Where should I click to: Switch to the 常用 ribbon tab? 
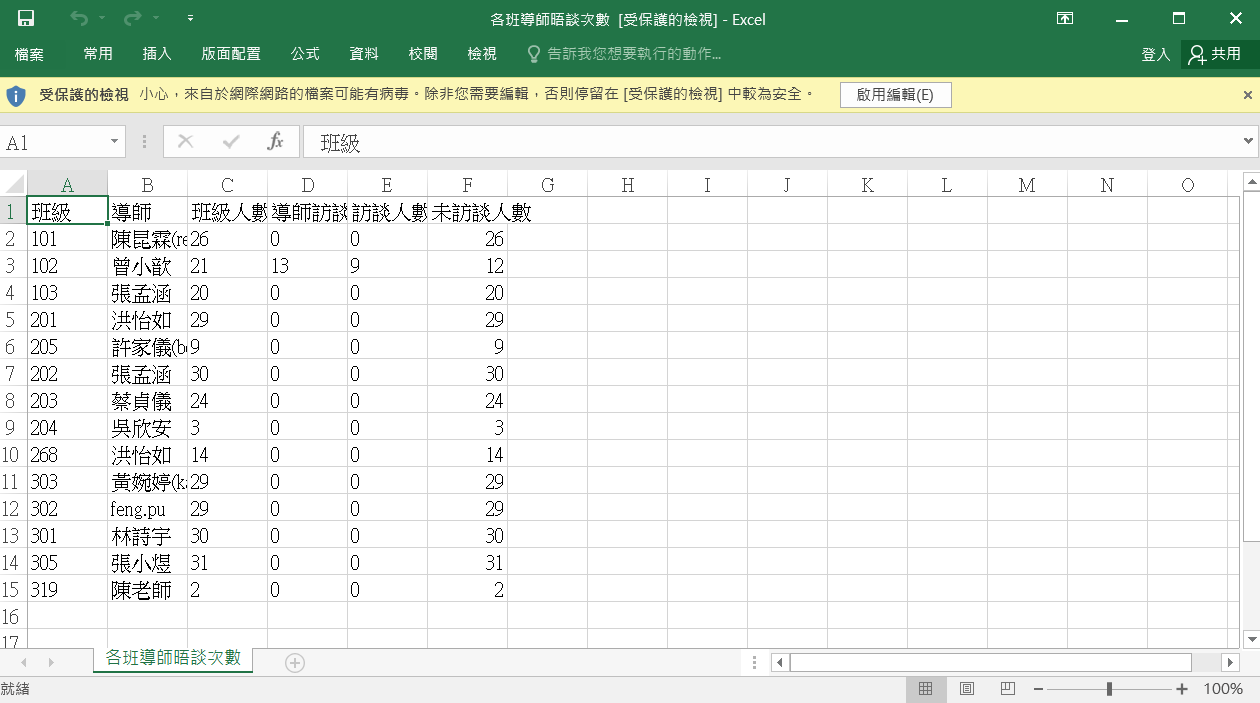[x=98, y=54]
